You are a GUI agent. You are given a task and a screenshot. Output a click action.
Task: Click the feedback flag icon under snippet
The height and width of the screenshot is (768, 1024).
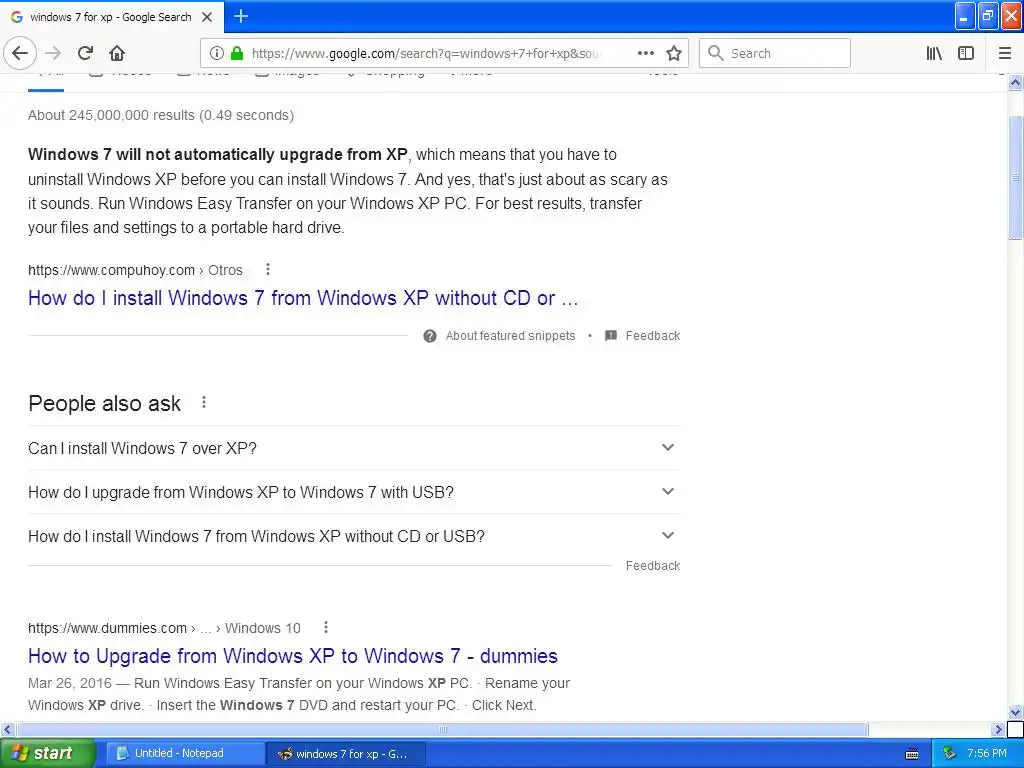click(611, 336)
